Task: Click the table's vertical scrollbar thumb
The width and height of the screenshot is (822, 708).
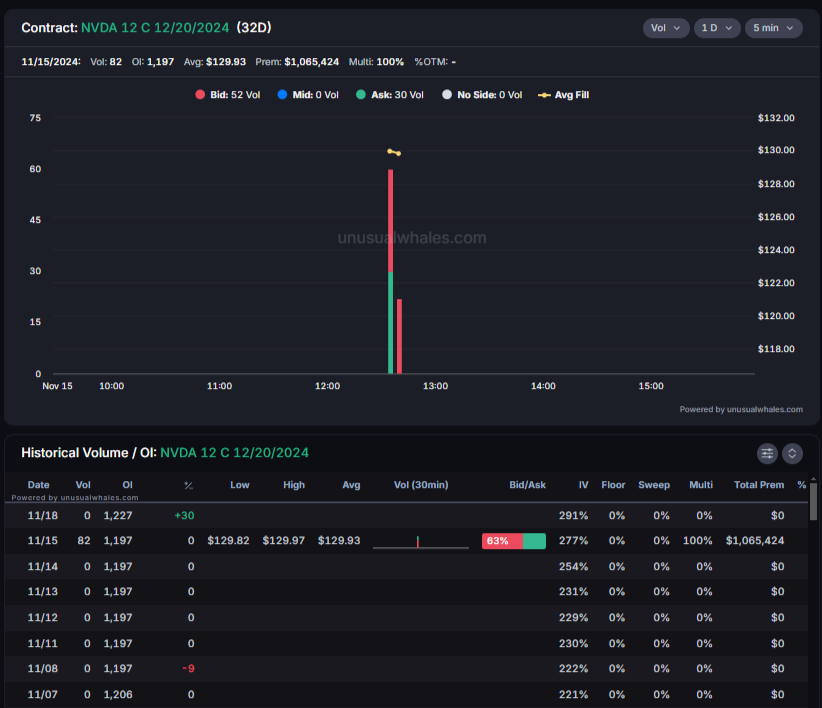Action: pyautogui.click(x=813, y=501)
